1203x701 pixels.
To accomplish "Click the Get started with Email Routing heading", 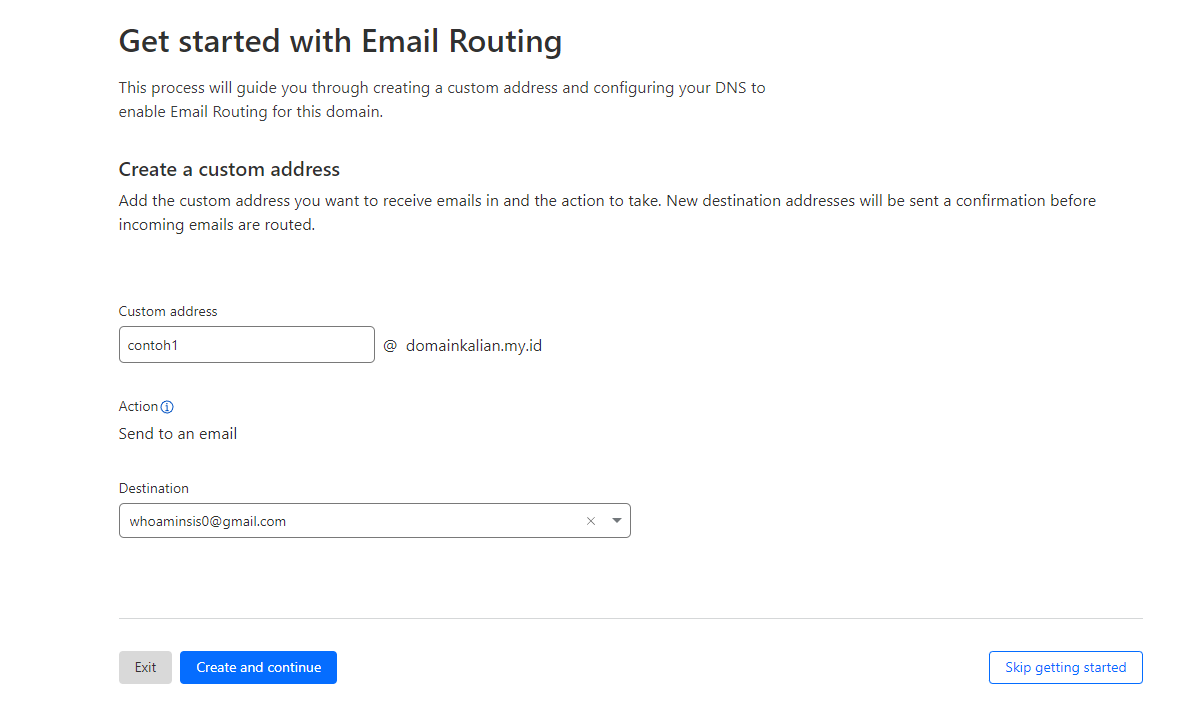I will tap(340, 42).
